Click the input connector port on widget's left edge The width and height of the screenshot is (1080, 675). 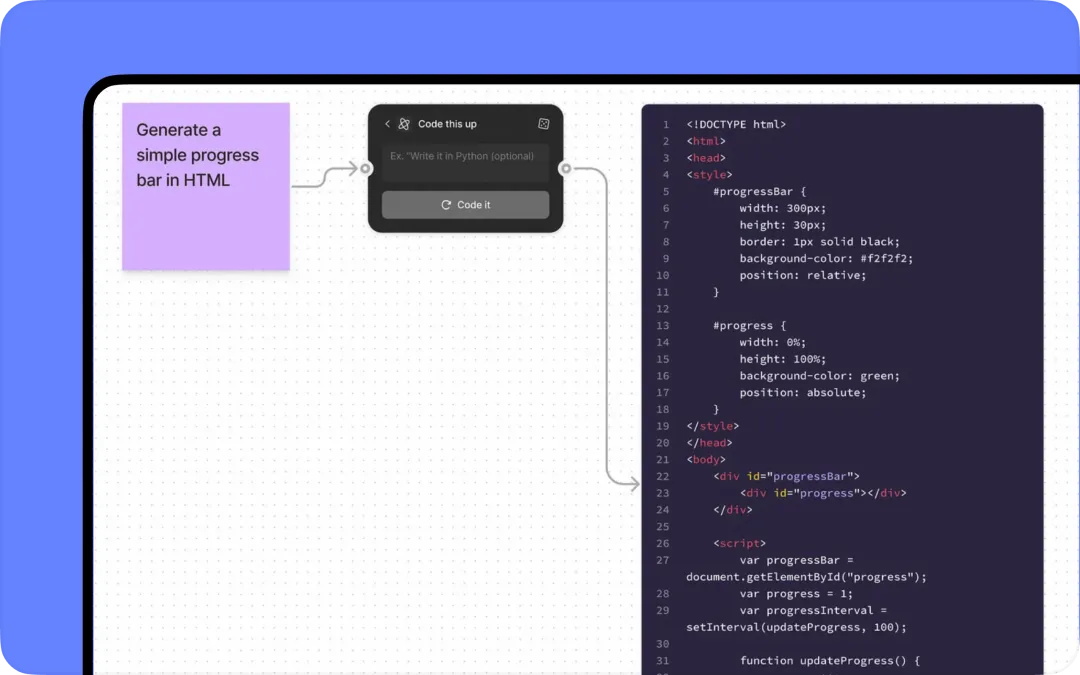[366, 169]
